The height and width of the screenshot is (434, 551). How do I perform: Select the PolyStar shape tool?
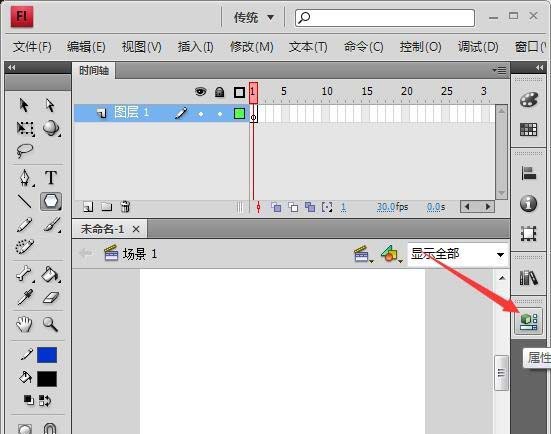(x=51, y=201)
